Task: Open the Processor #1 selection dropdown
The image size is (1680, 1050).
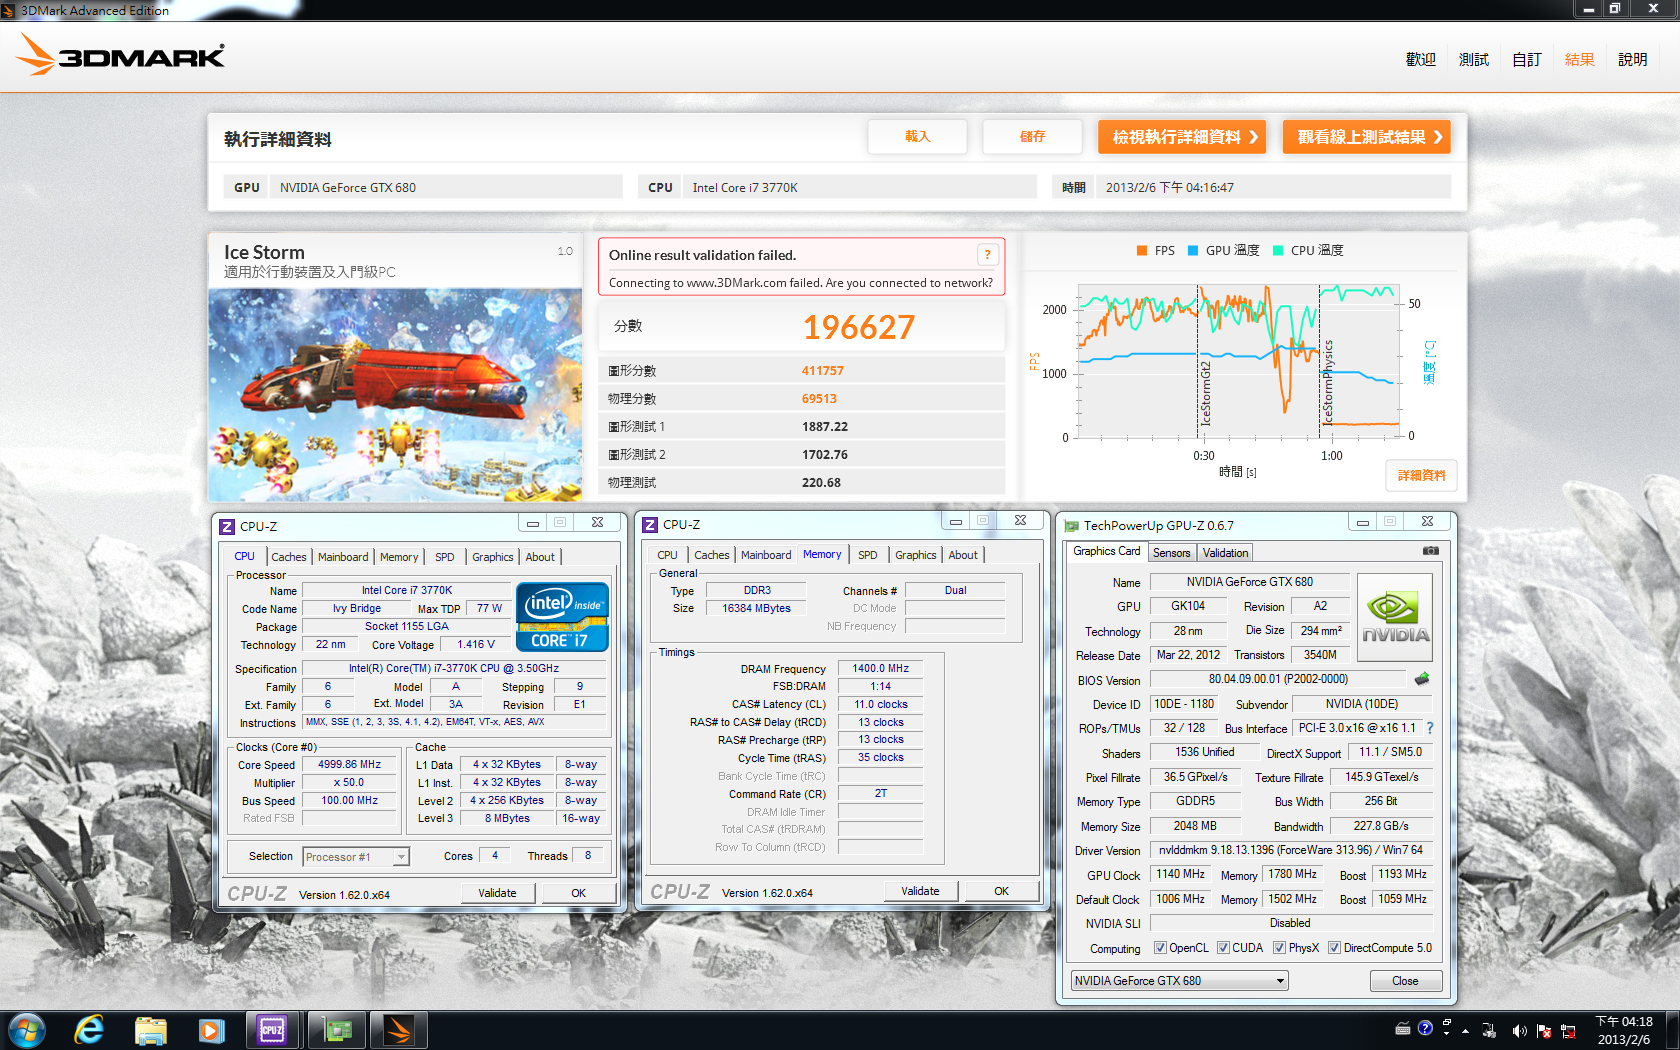Action: pyautogui.click(x=356, y=857)
